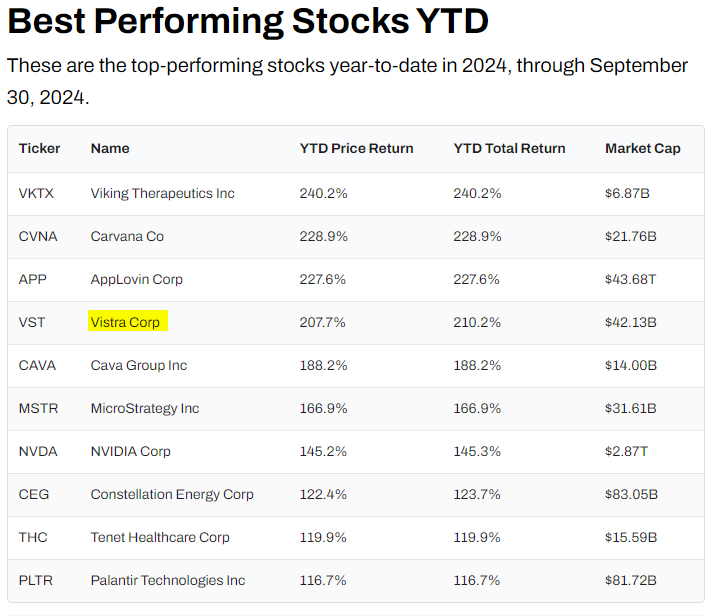Select Constellation Energy Corp row name
Screen dimensions: 715x616
(172, 494)
